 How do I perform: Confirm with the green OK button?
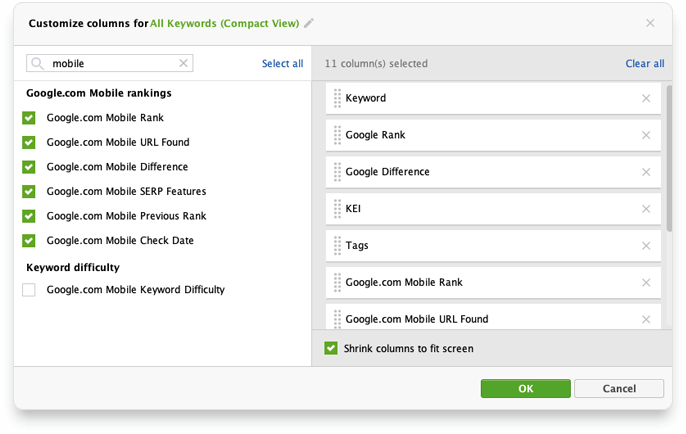[525, 388]
